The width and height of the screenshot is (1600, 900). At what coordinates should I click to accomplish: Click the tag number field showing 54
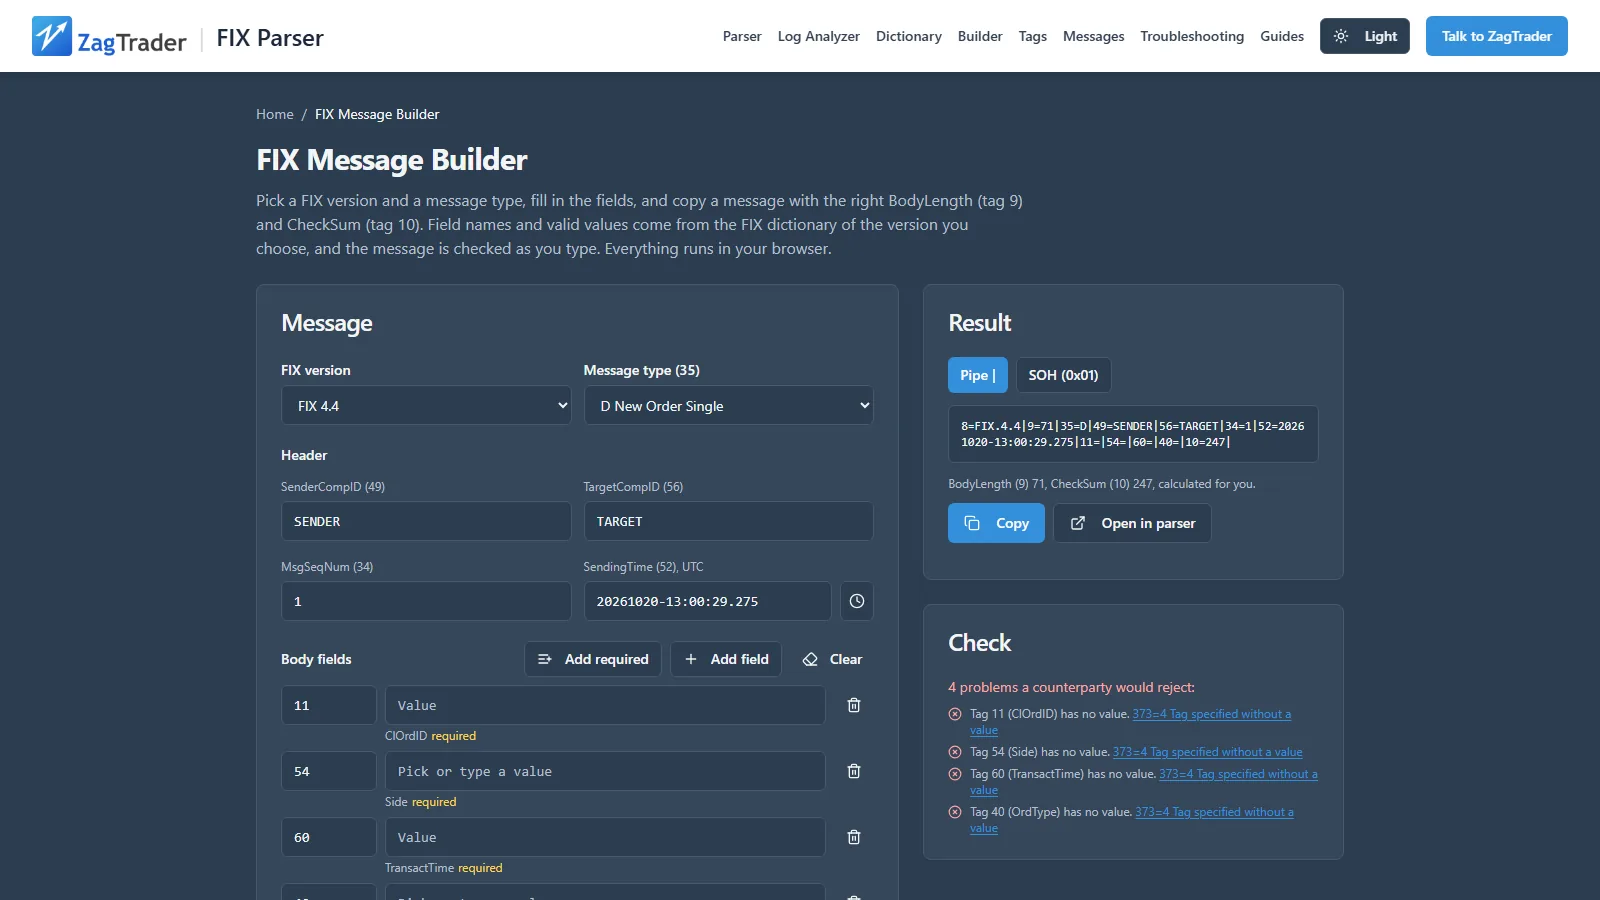[x=329, y=771]
